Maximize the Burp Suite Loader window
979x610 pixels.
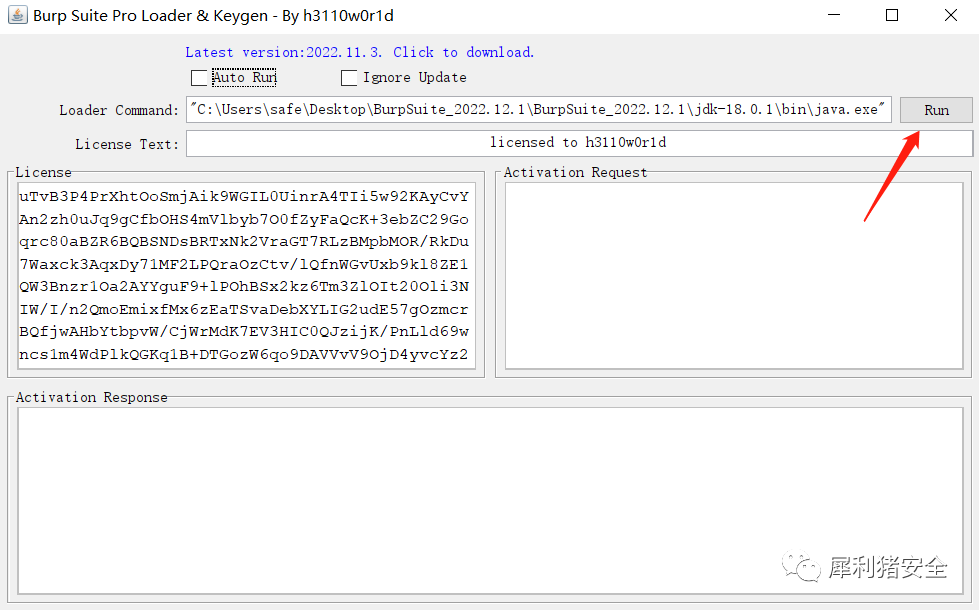(892, 15)
